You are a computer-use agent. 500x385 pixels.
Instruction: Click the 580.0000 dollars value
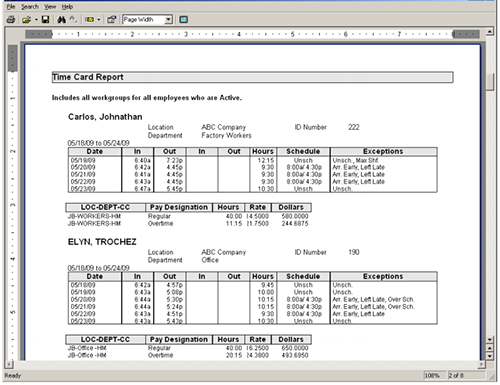pyautogui.click(x=295, y=216)
